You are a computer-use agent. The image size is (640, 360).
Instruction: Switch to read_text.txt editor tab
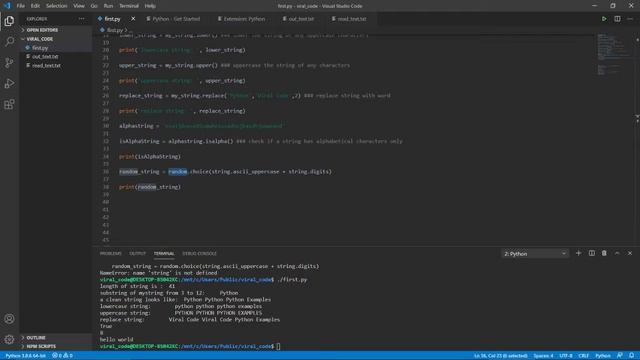[352, 19]
